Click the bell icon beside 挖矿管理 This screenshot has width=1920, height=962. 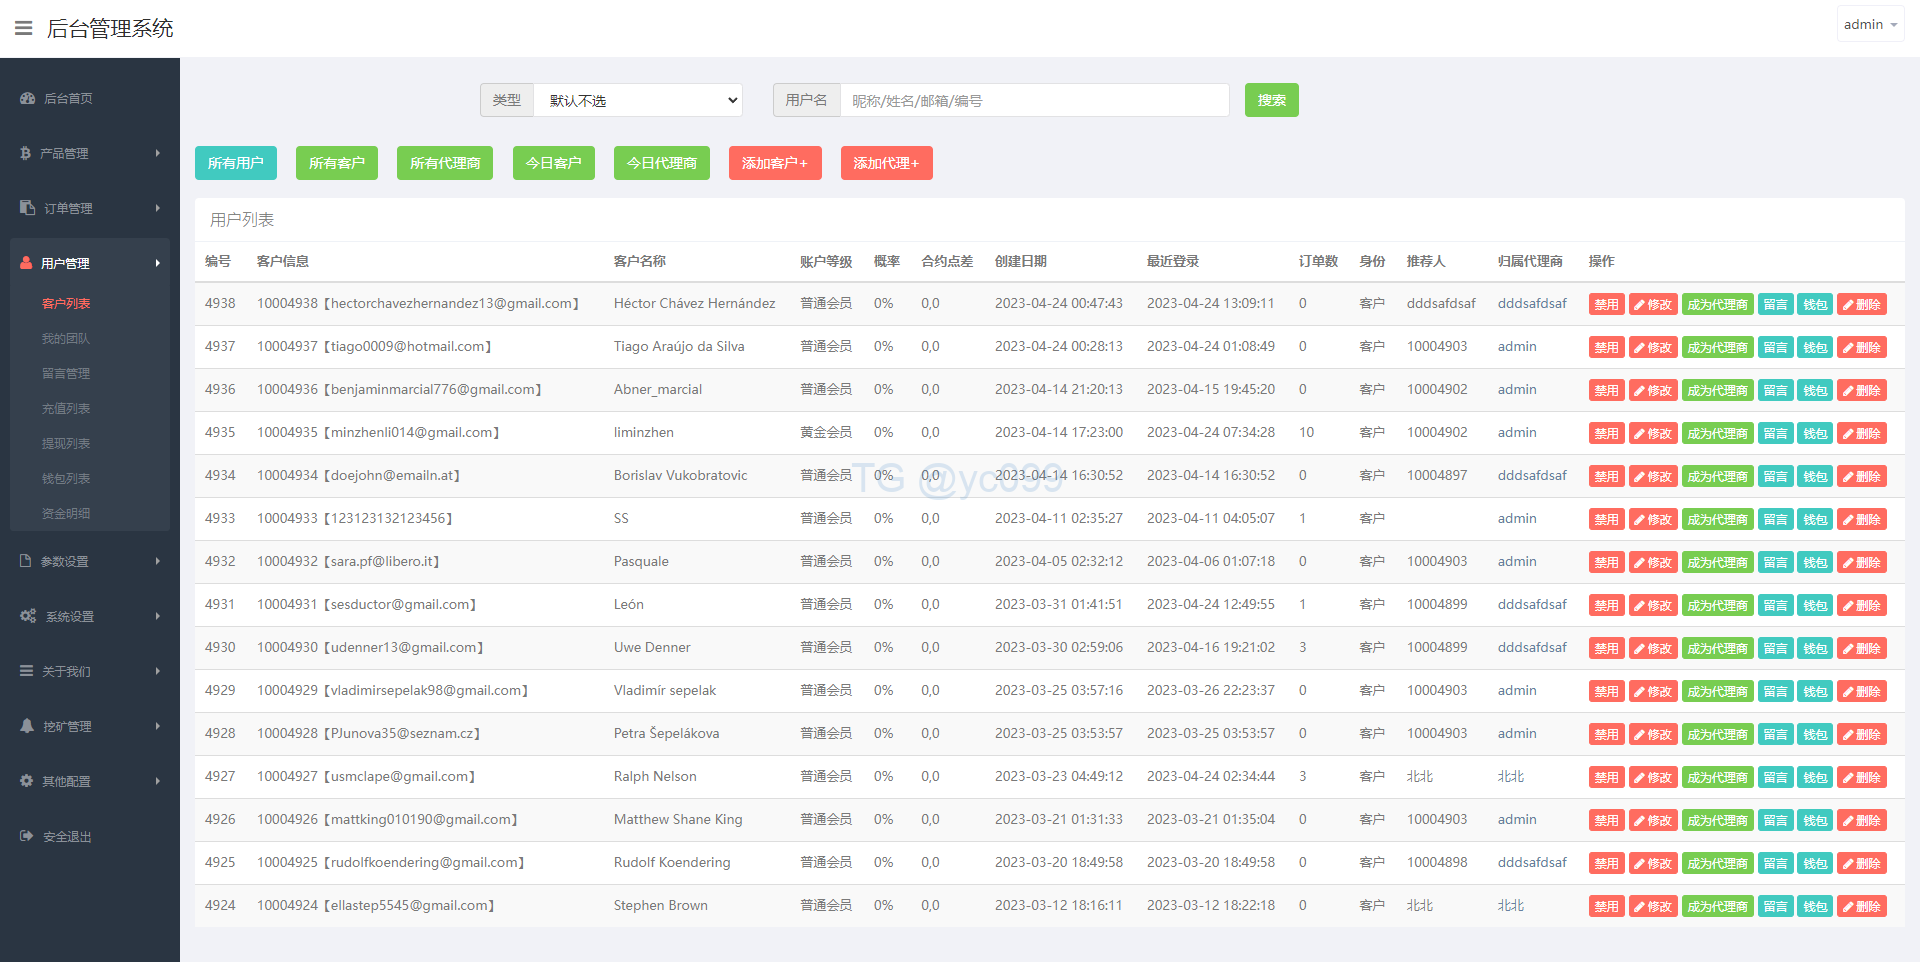(27, 726)
